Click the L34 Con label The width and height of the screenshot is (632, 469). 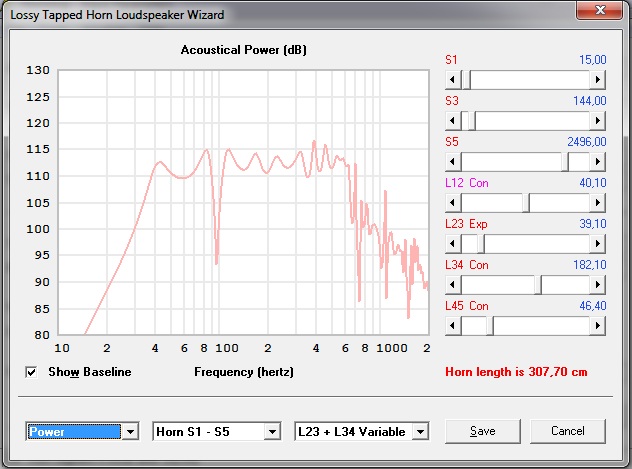(x=467, y=265)
